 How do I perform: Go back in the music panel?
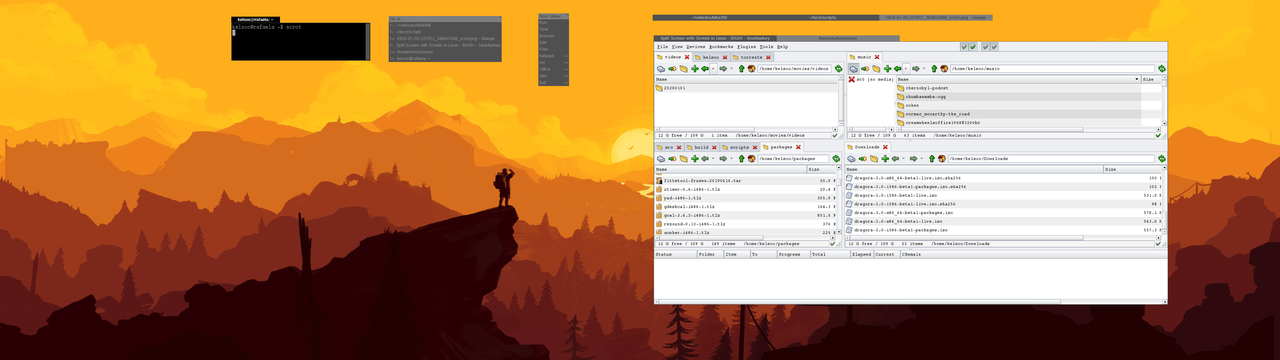[x=897, y=69]
